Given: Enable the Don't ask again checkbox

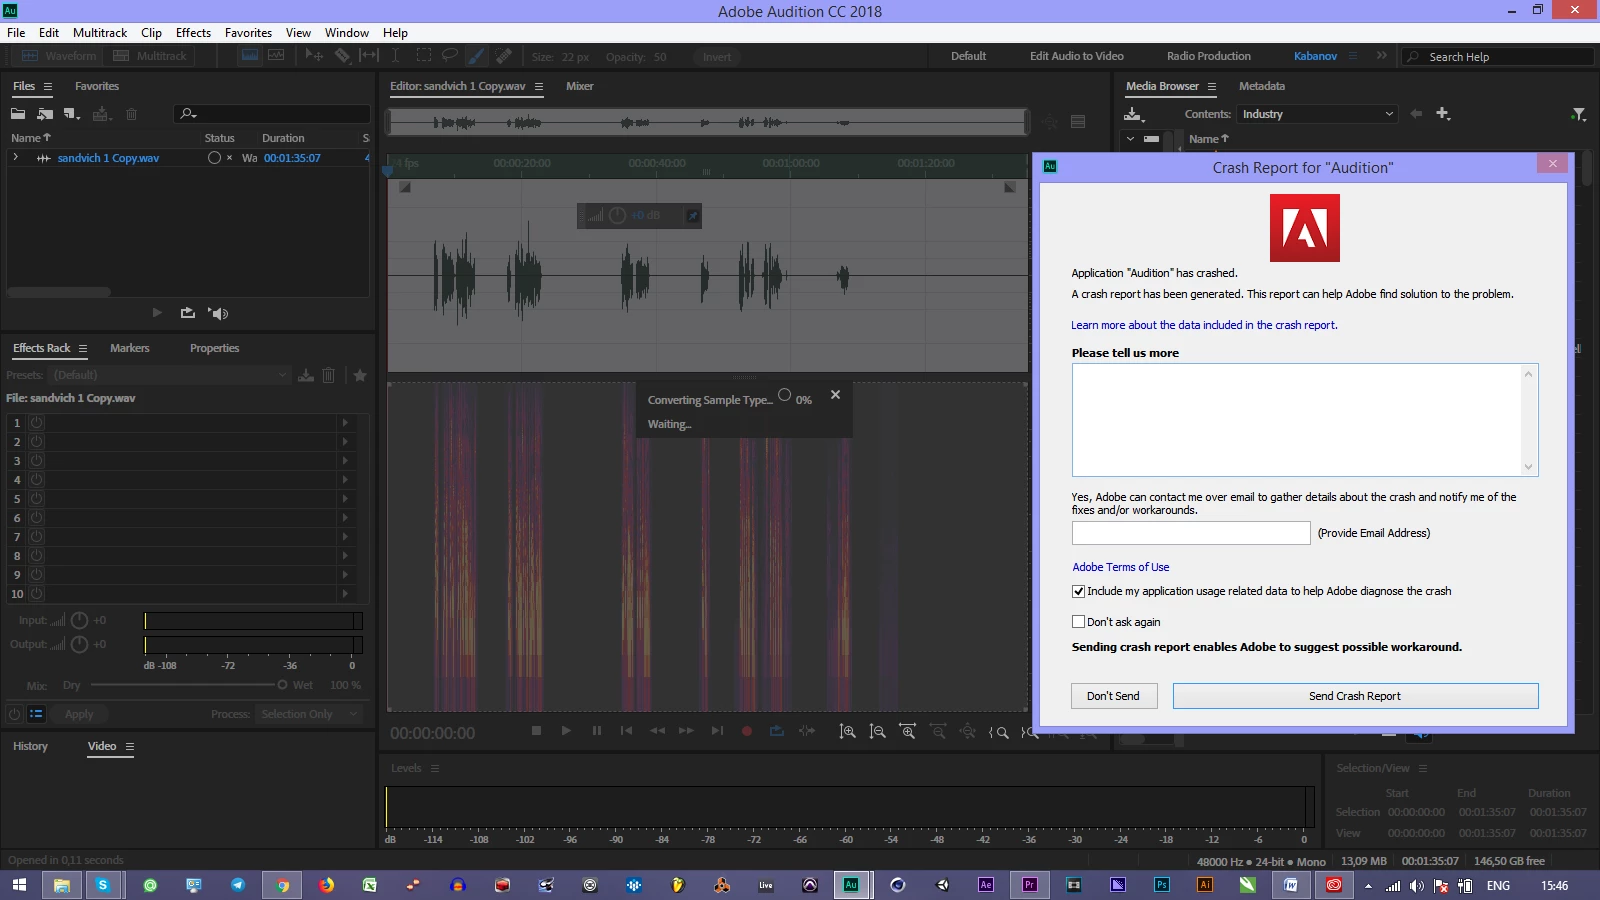Looking at the screenshot, I should point(1078,622).
